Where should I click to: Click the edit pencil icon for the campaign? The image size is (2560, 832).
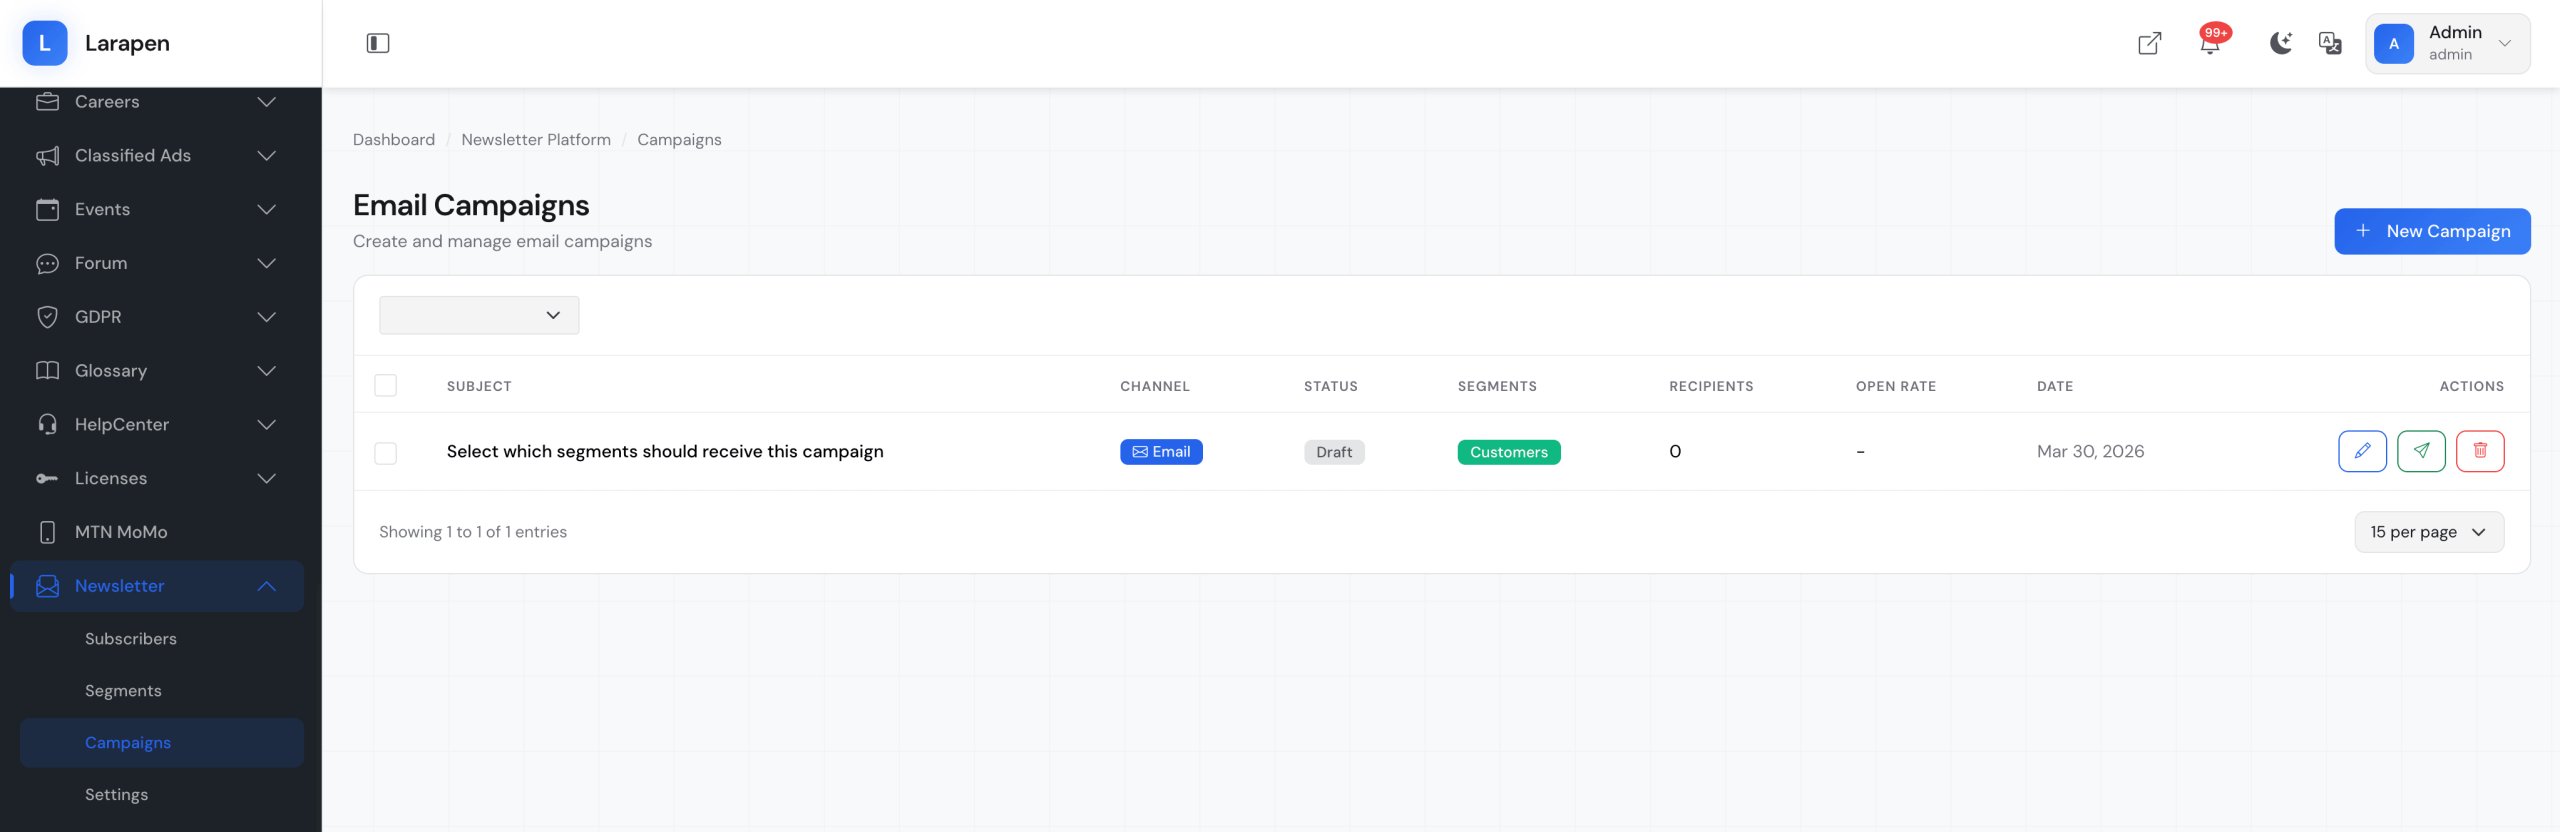pos(2362,451)
